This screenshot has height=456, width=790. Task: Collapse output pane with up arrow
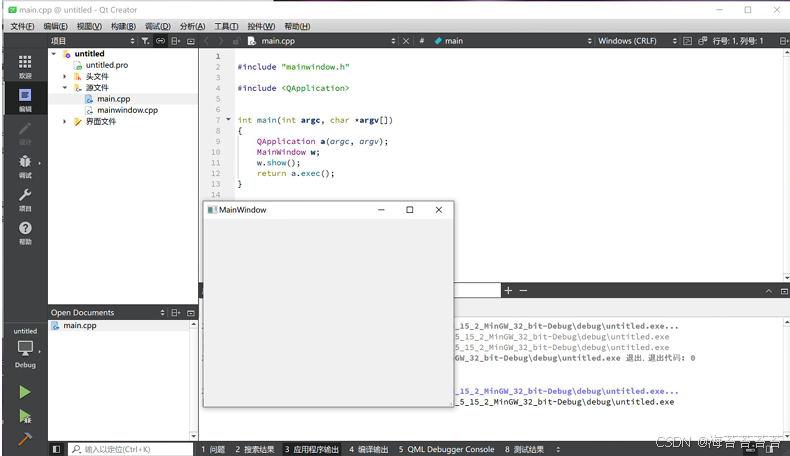click(769, 291)
